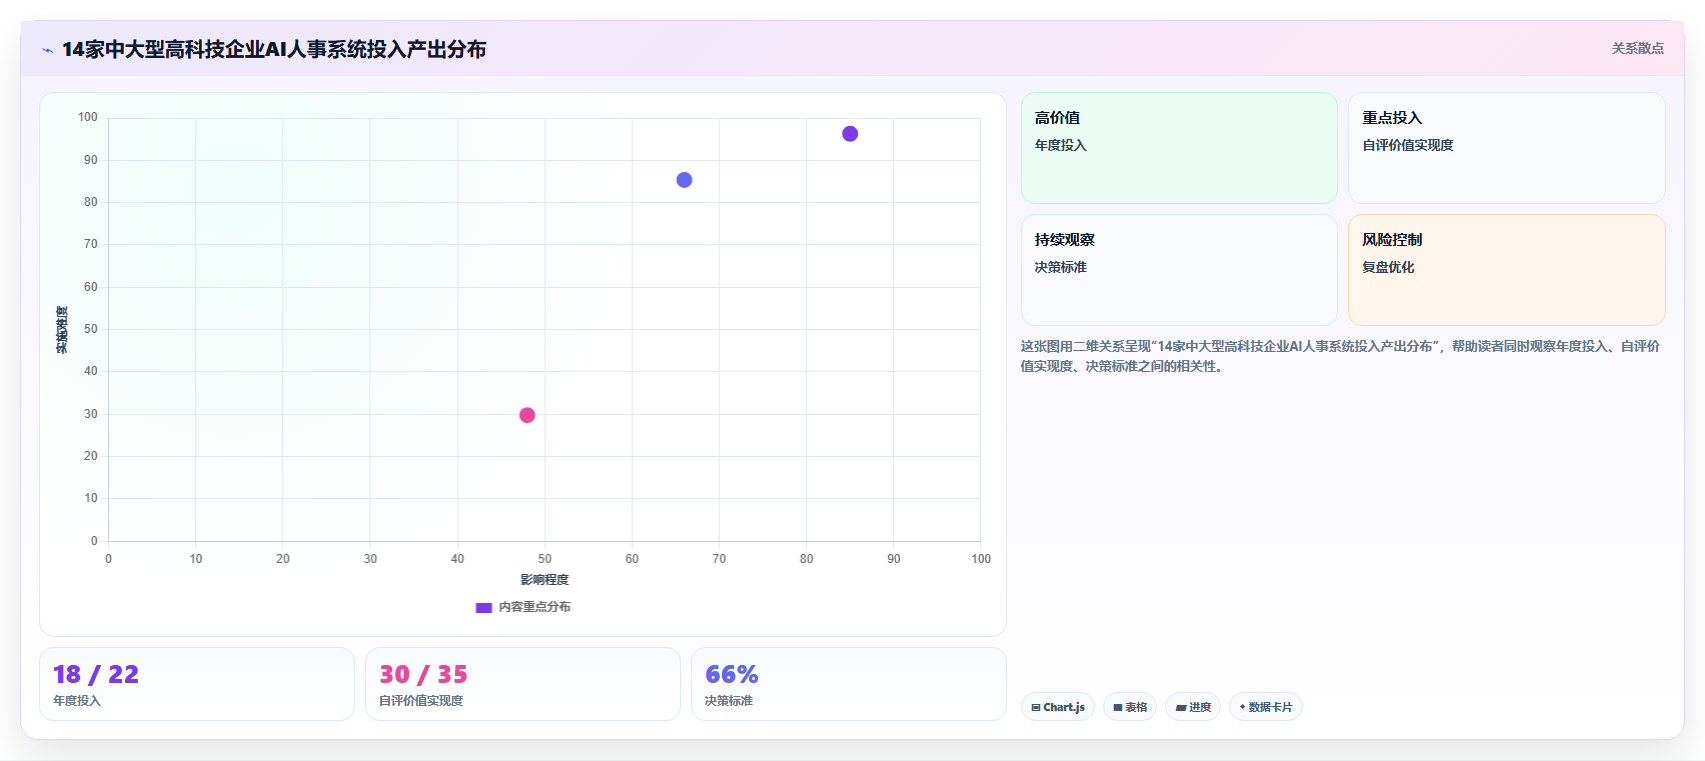This screenshot has height=761, width=1705.
Task: Open the 高价值 年度投入 card
Action: tap(1179, 148)
